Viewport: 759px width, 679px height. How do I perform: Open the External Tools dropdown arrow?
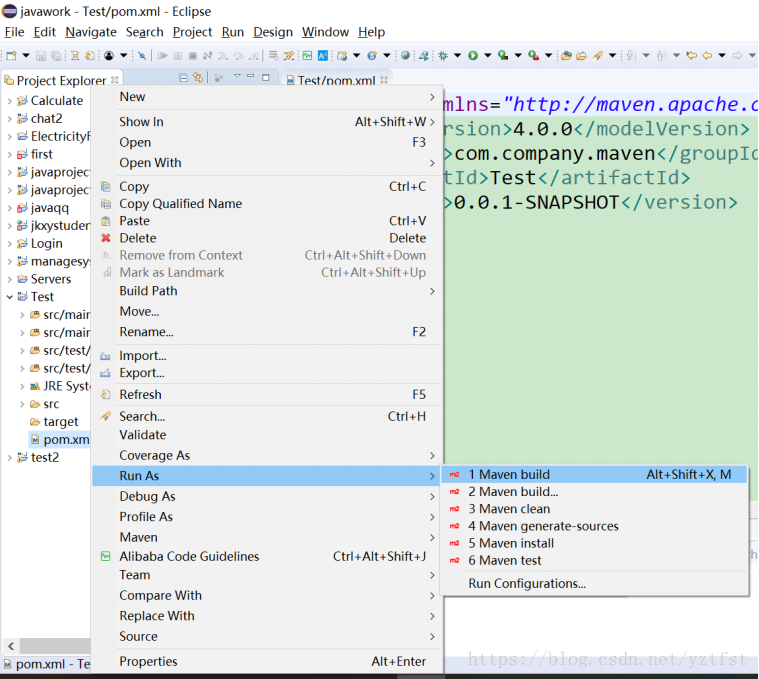[548, 55]
